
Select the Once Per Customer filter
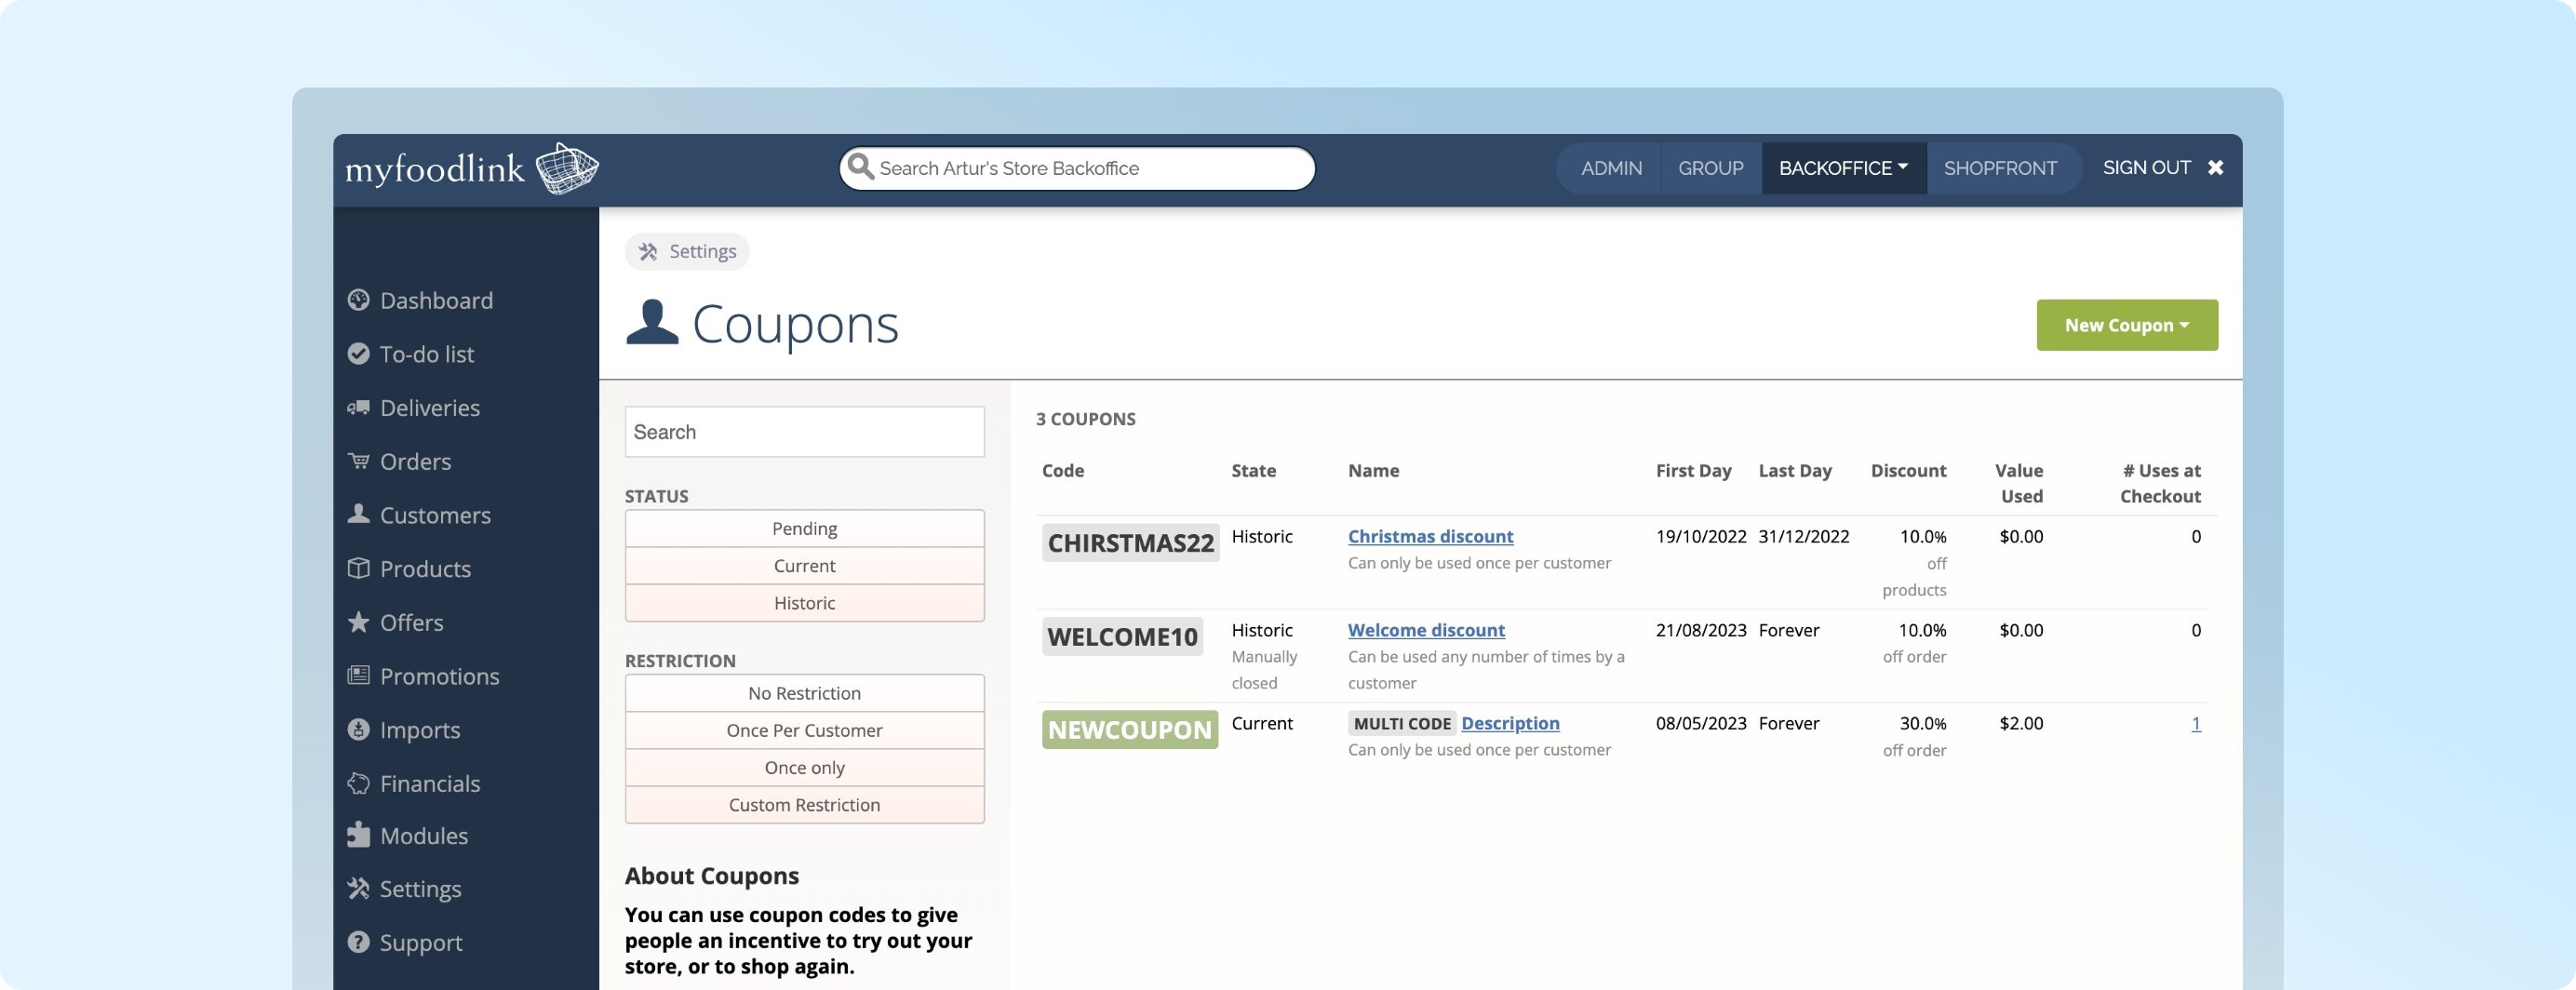(804, 730)
